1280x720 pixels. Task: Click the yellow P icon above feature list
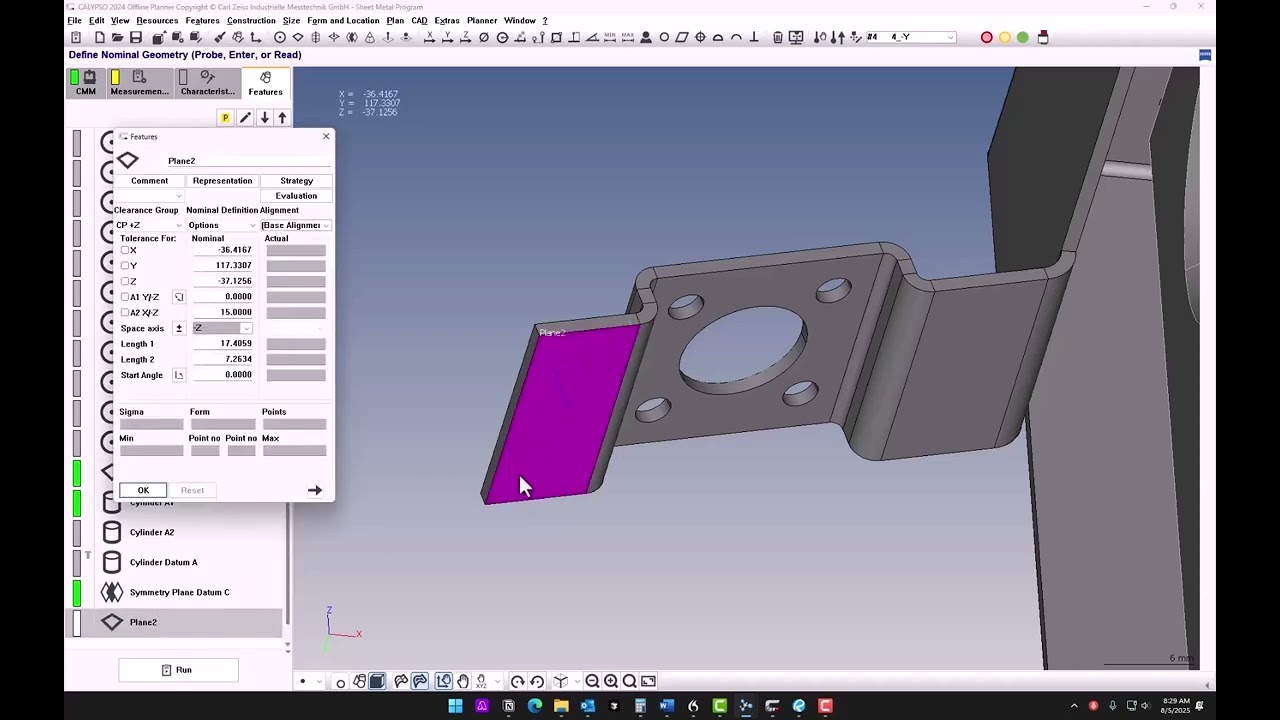click(x=225, y=118)
